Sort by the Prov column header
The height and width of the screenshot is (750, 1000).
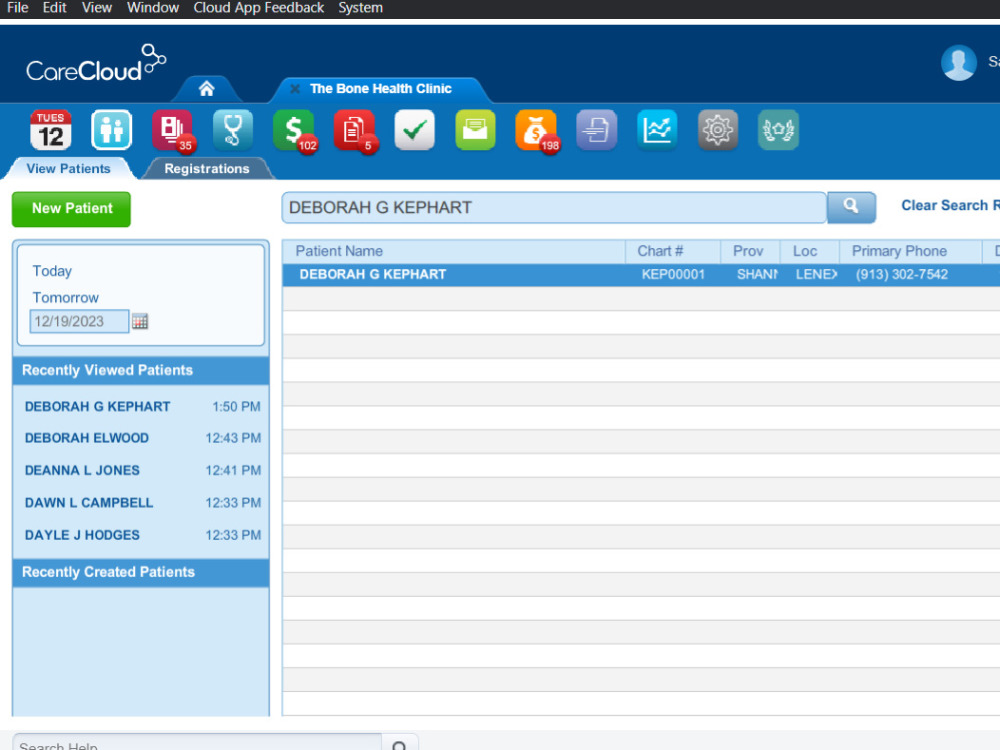pos(750,251)
